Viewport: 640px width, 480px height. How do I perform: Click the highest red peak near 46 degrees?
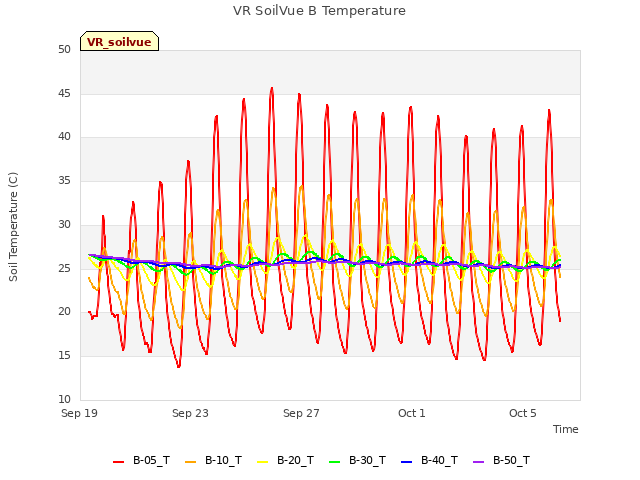[272, 88]
